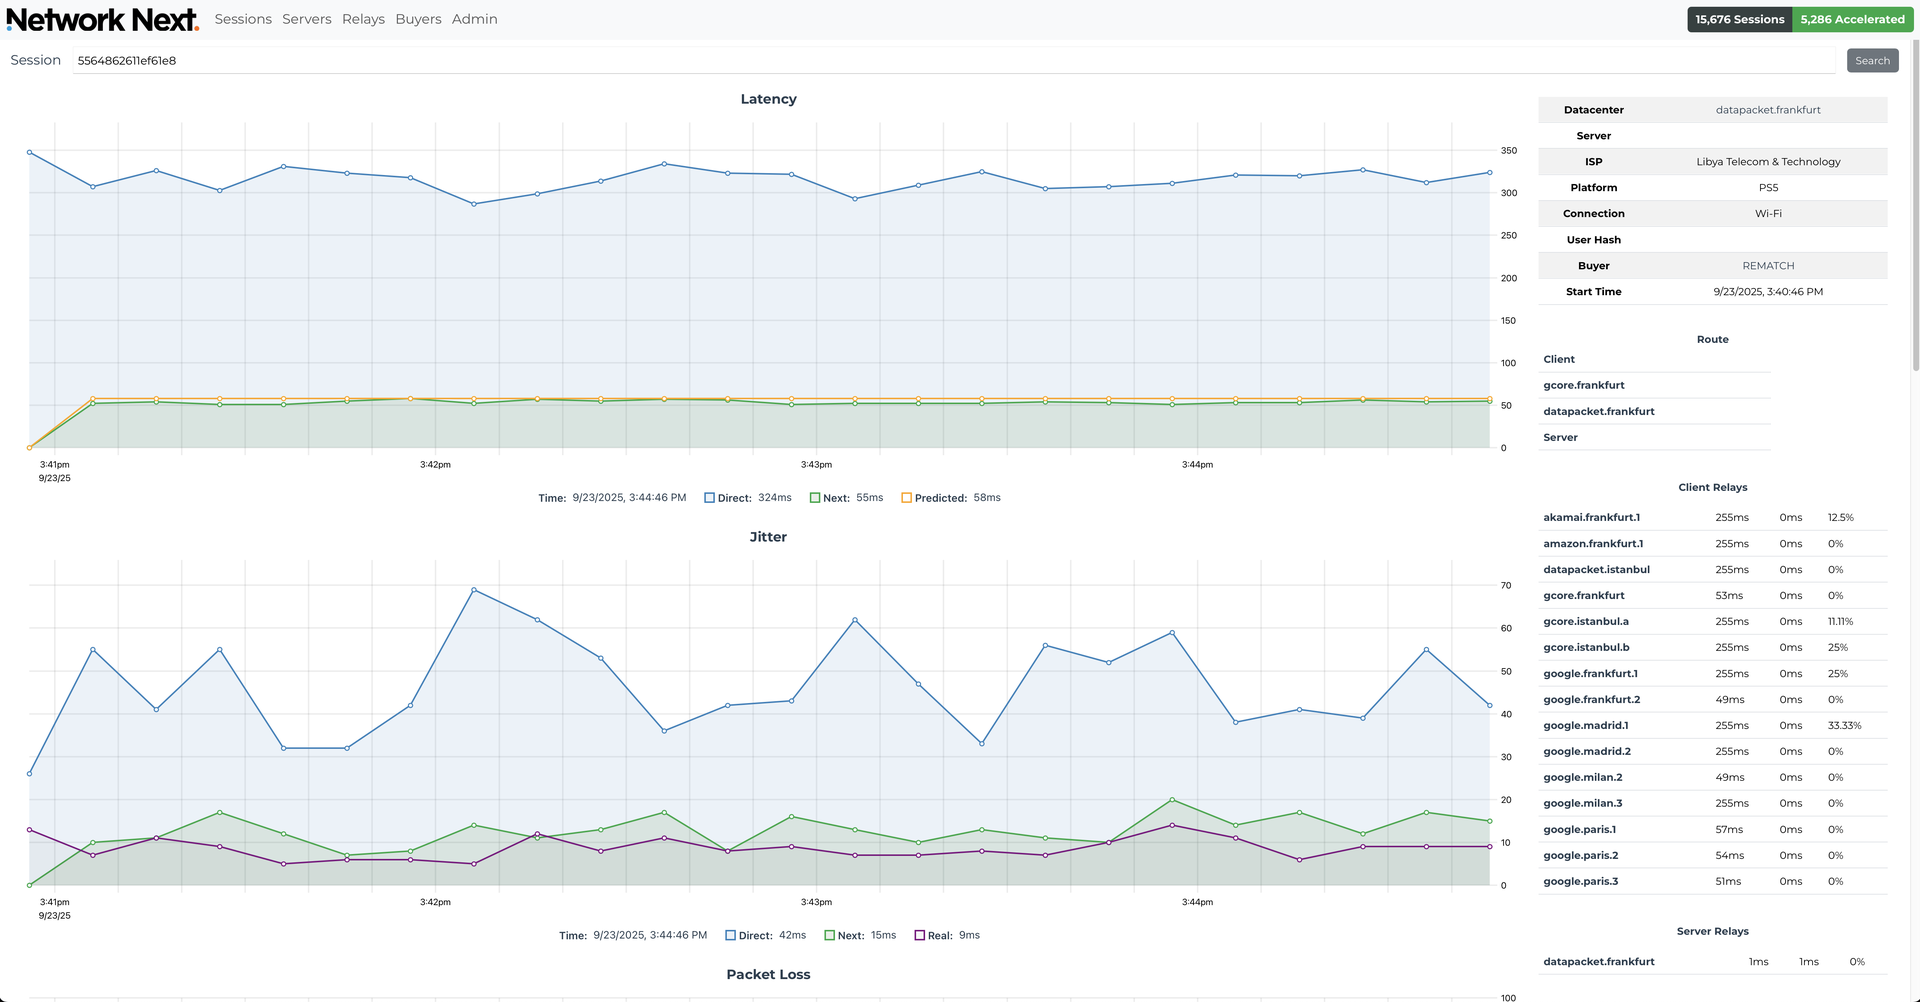Viewport: 1920px width, 1002px height.
Task: Click the Search button
Action: pyautogui.click(x=1872, y=61)
